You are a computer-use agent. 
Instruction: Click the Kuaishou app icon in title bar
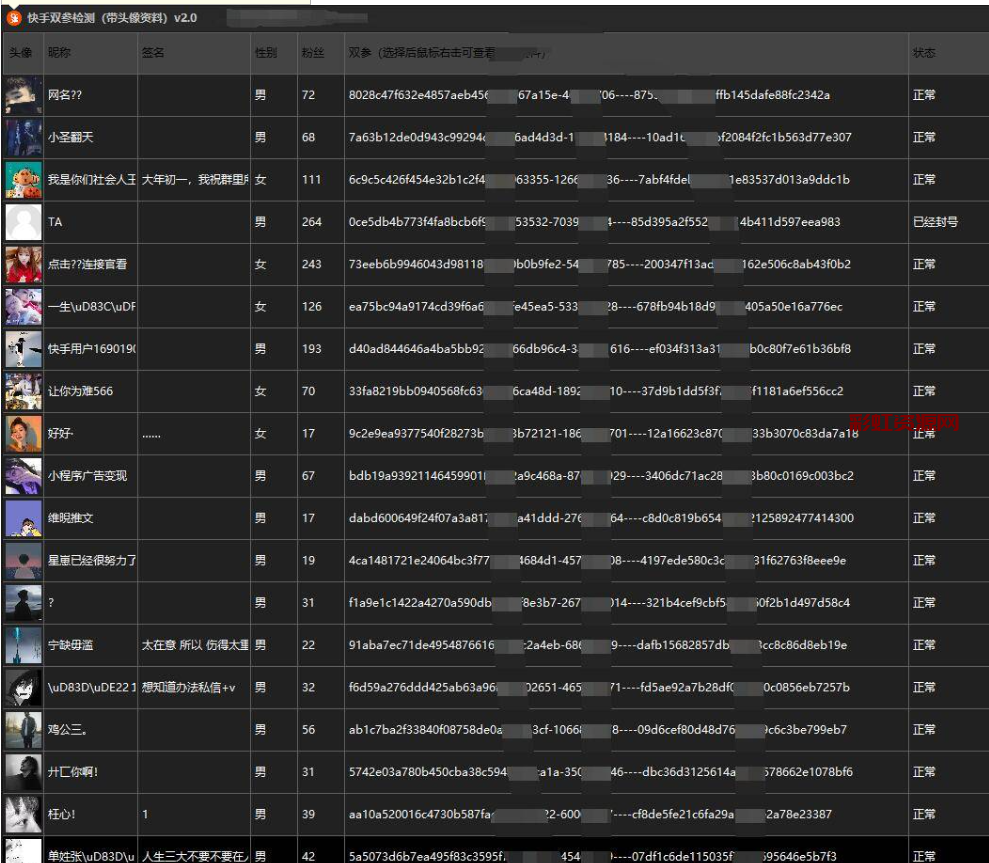pos(15,18)
